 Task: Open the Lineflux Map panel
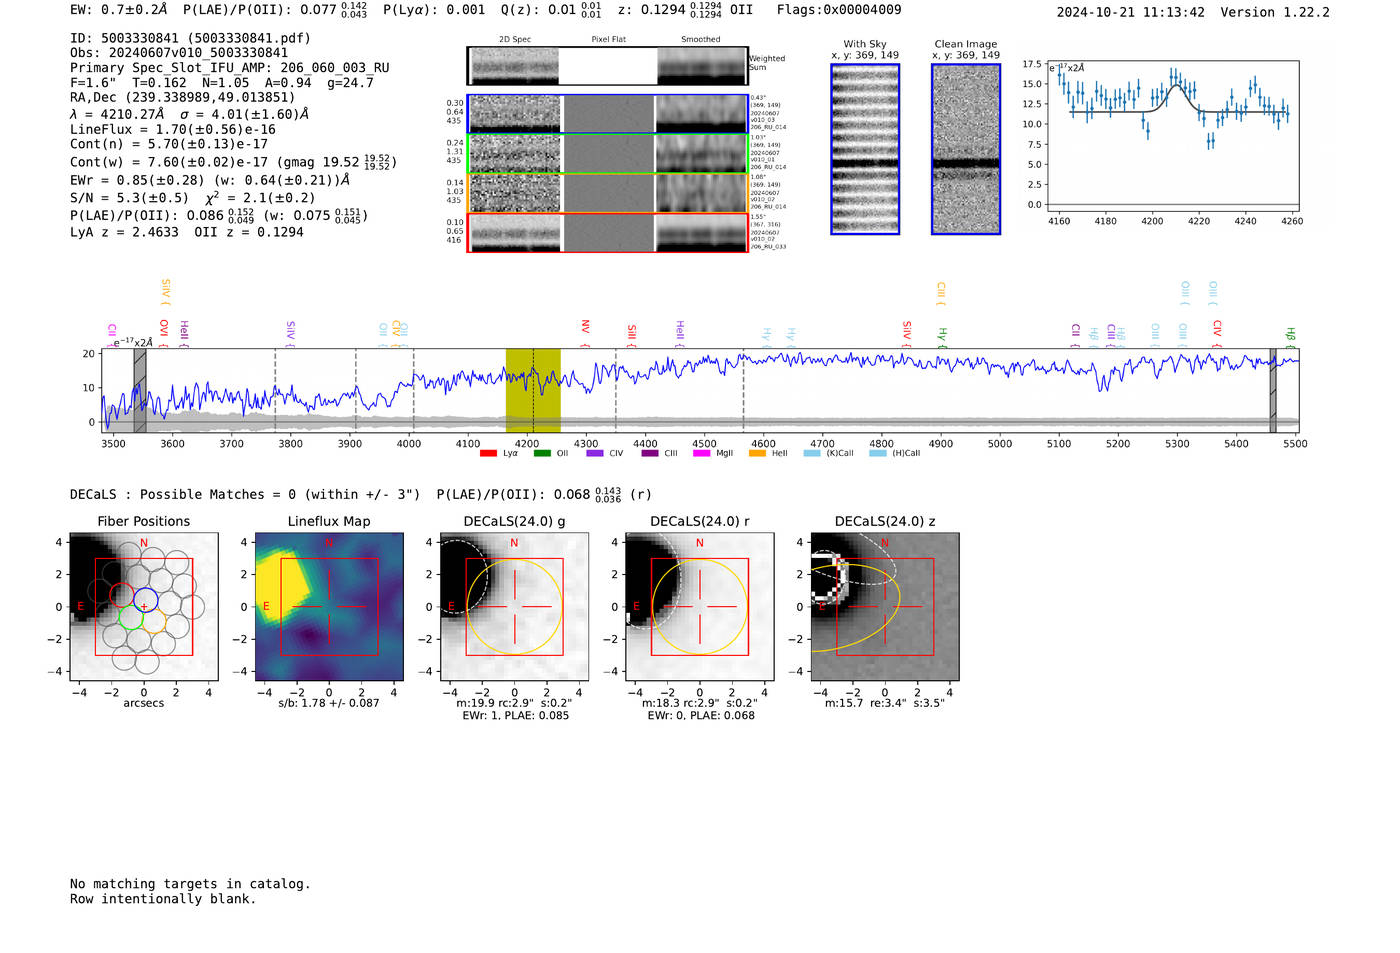tap(329, 606)
